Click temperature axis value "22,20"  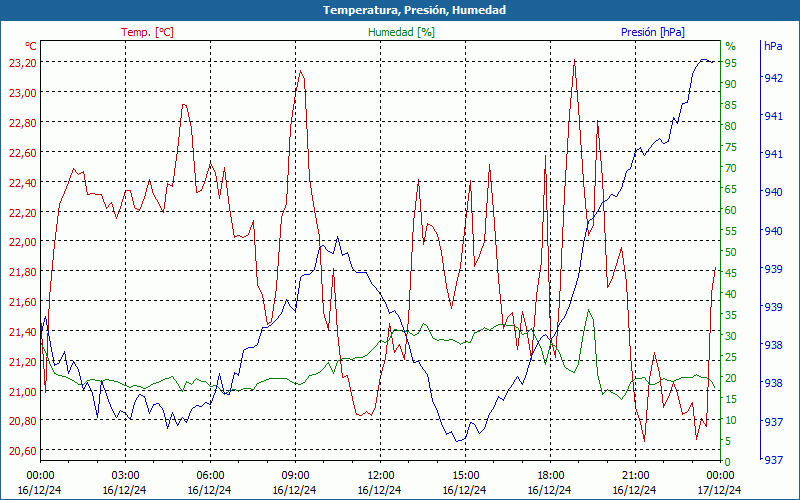pyautogui.click(x=22, y=212)
